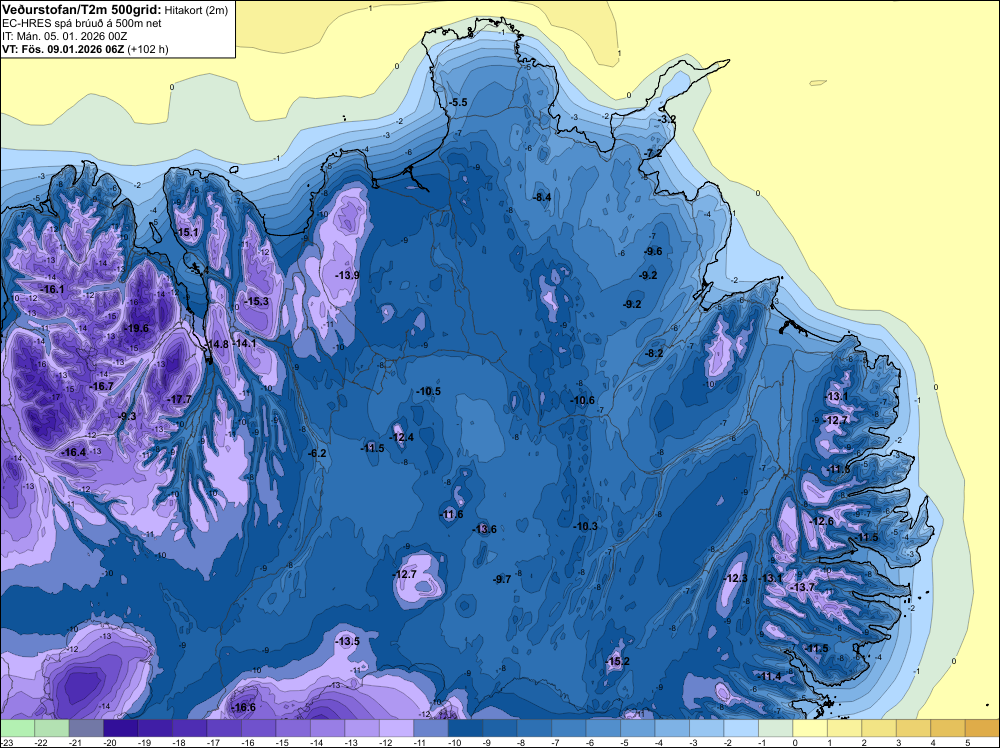
Task: Click the -15.1 temperature label
Action: (x=188, y=232)
